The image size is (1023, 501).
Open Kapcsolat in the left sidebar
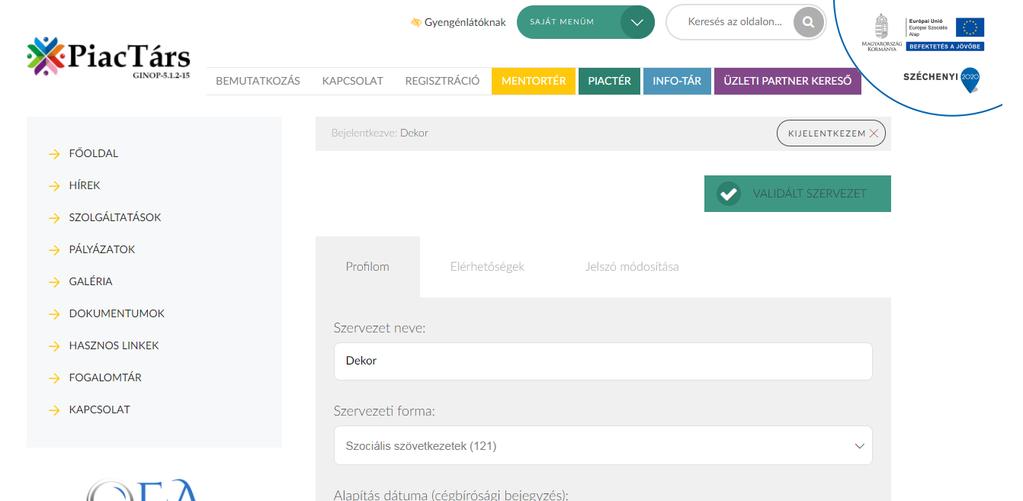(100, 410)
